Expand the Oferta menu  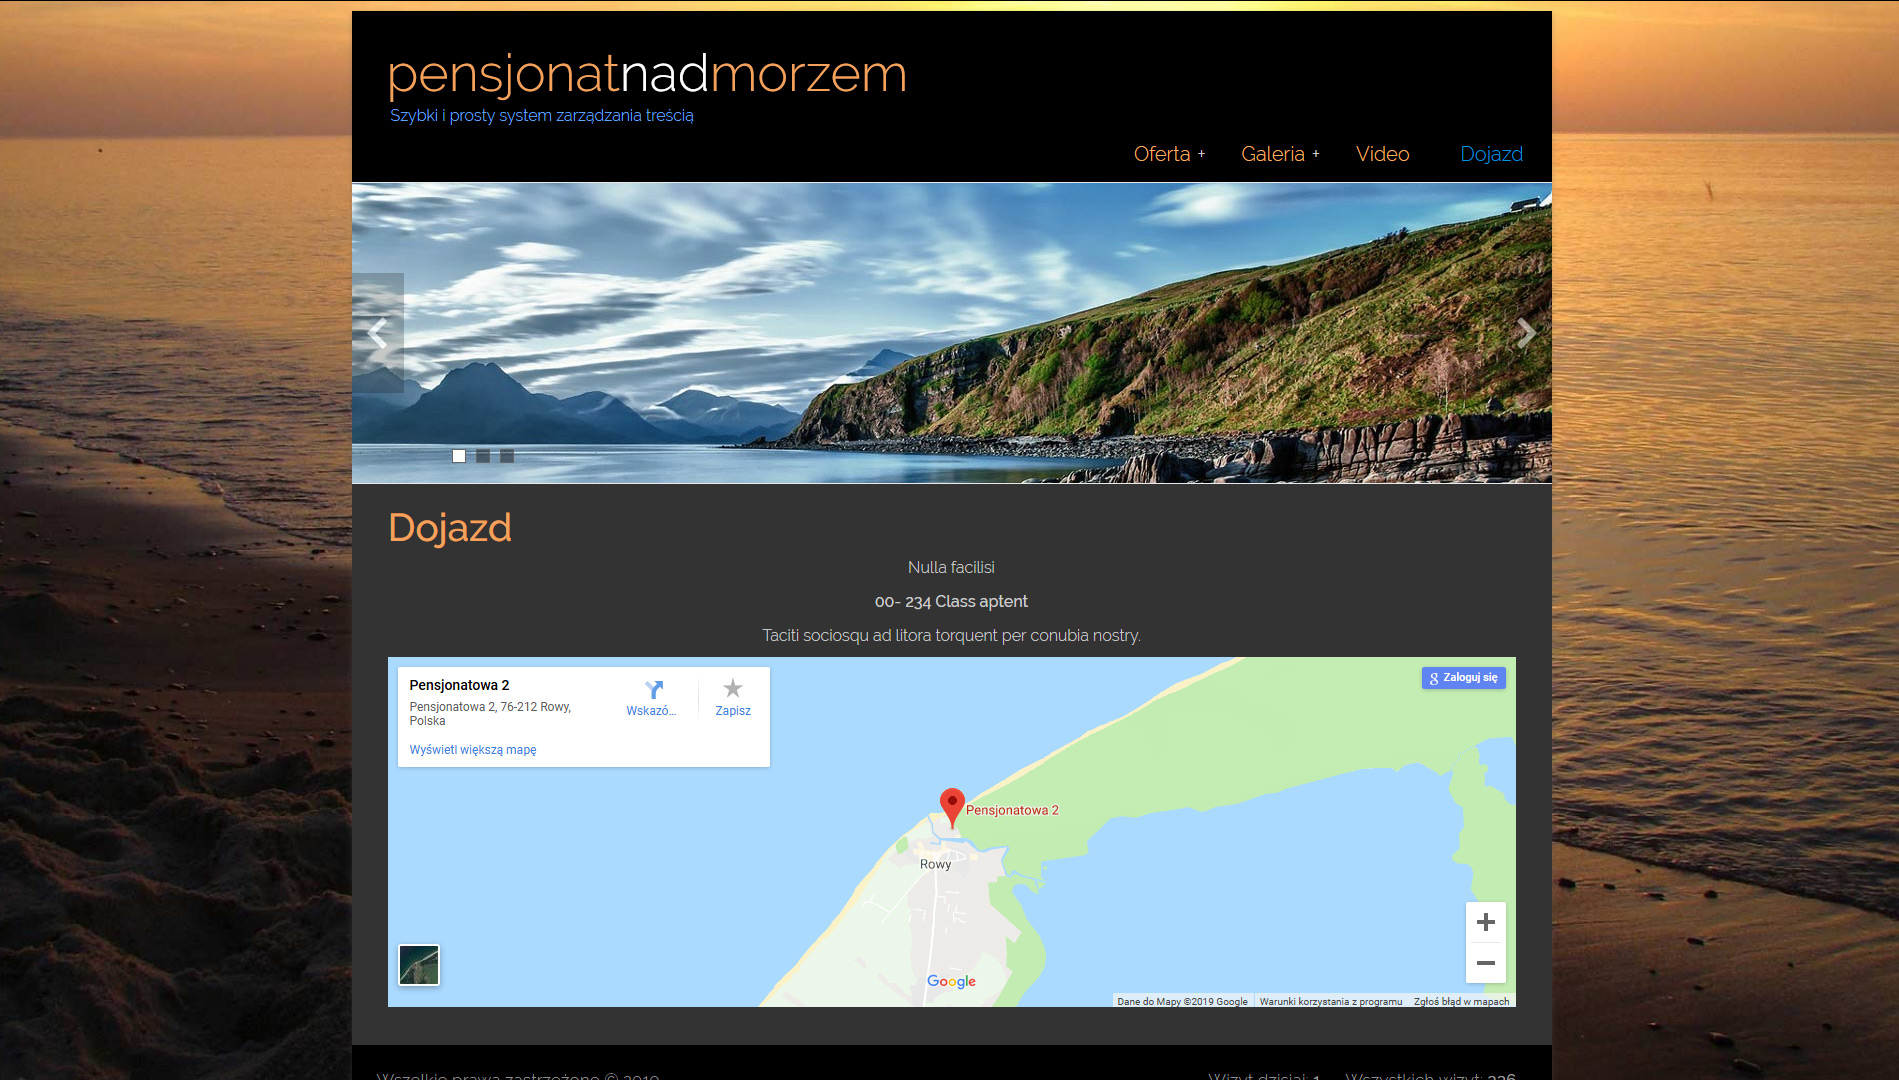coord(1168,154)
